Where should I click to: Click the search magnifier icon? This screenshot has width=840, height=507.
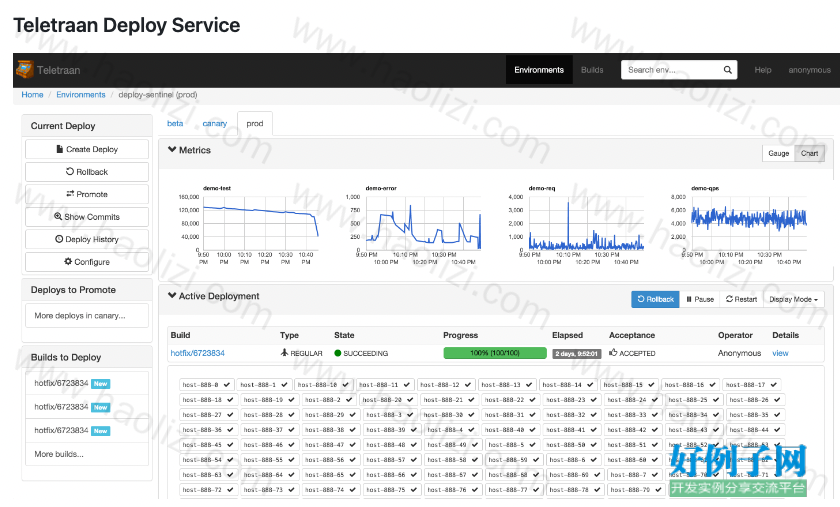[728, 70]
